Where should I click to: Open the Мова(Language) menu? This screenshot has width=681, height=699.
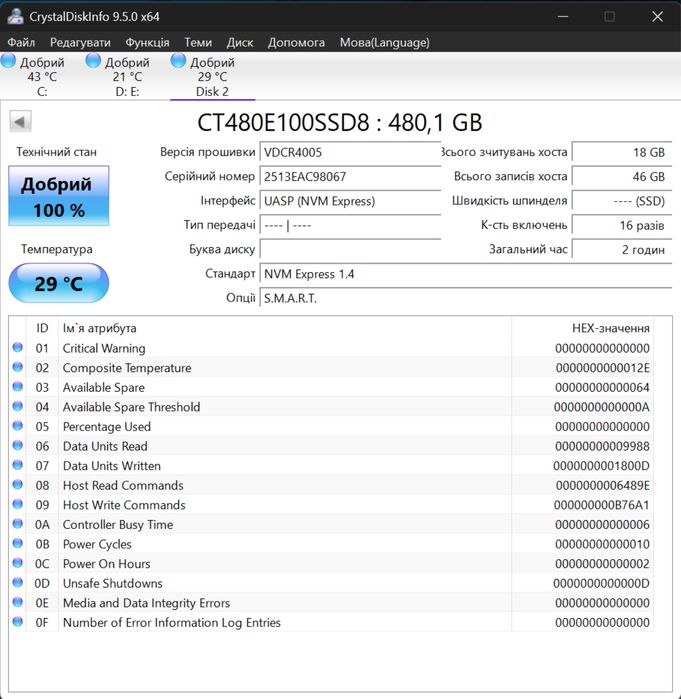[385, 42]
